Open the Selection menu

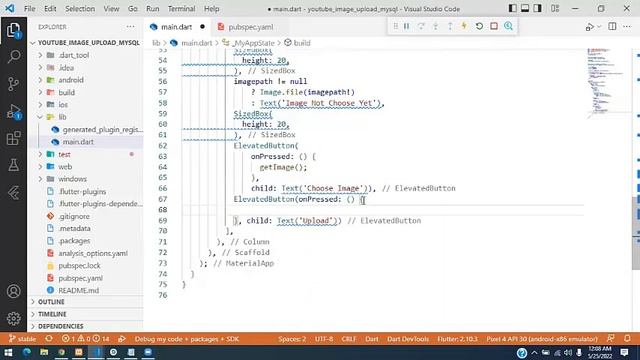80,9
